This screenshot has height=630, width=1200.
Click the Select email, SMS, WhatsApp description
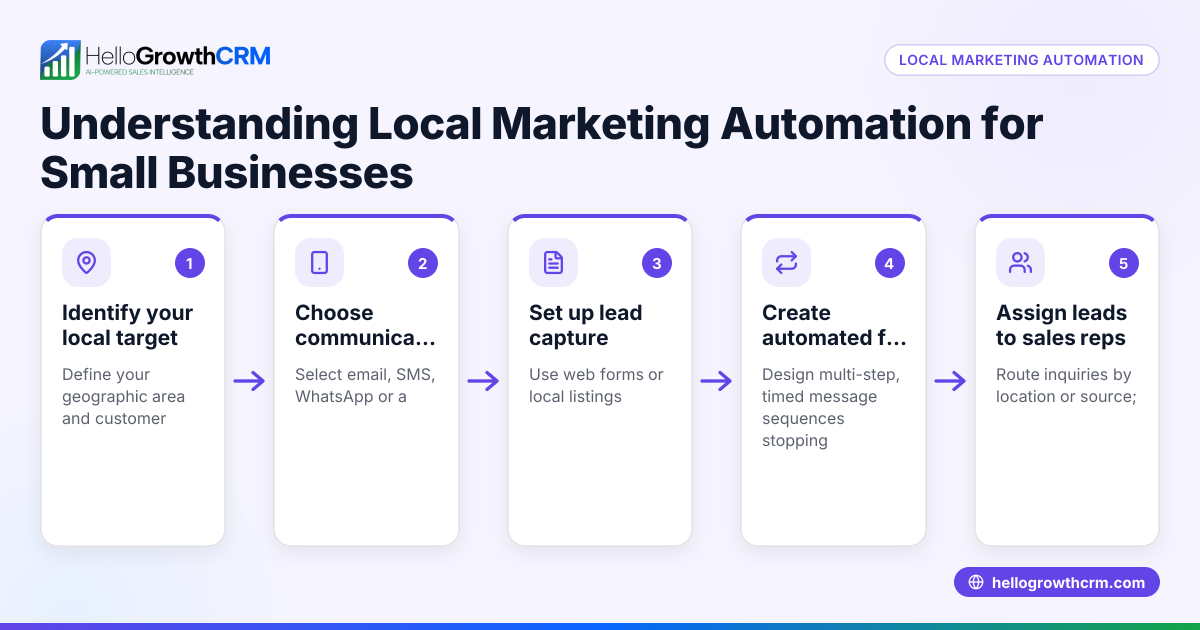(x=365, y=385)
